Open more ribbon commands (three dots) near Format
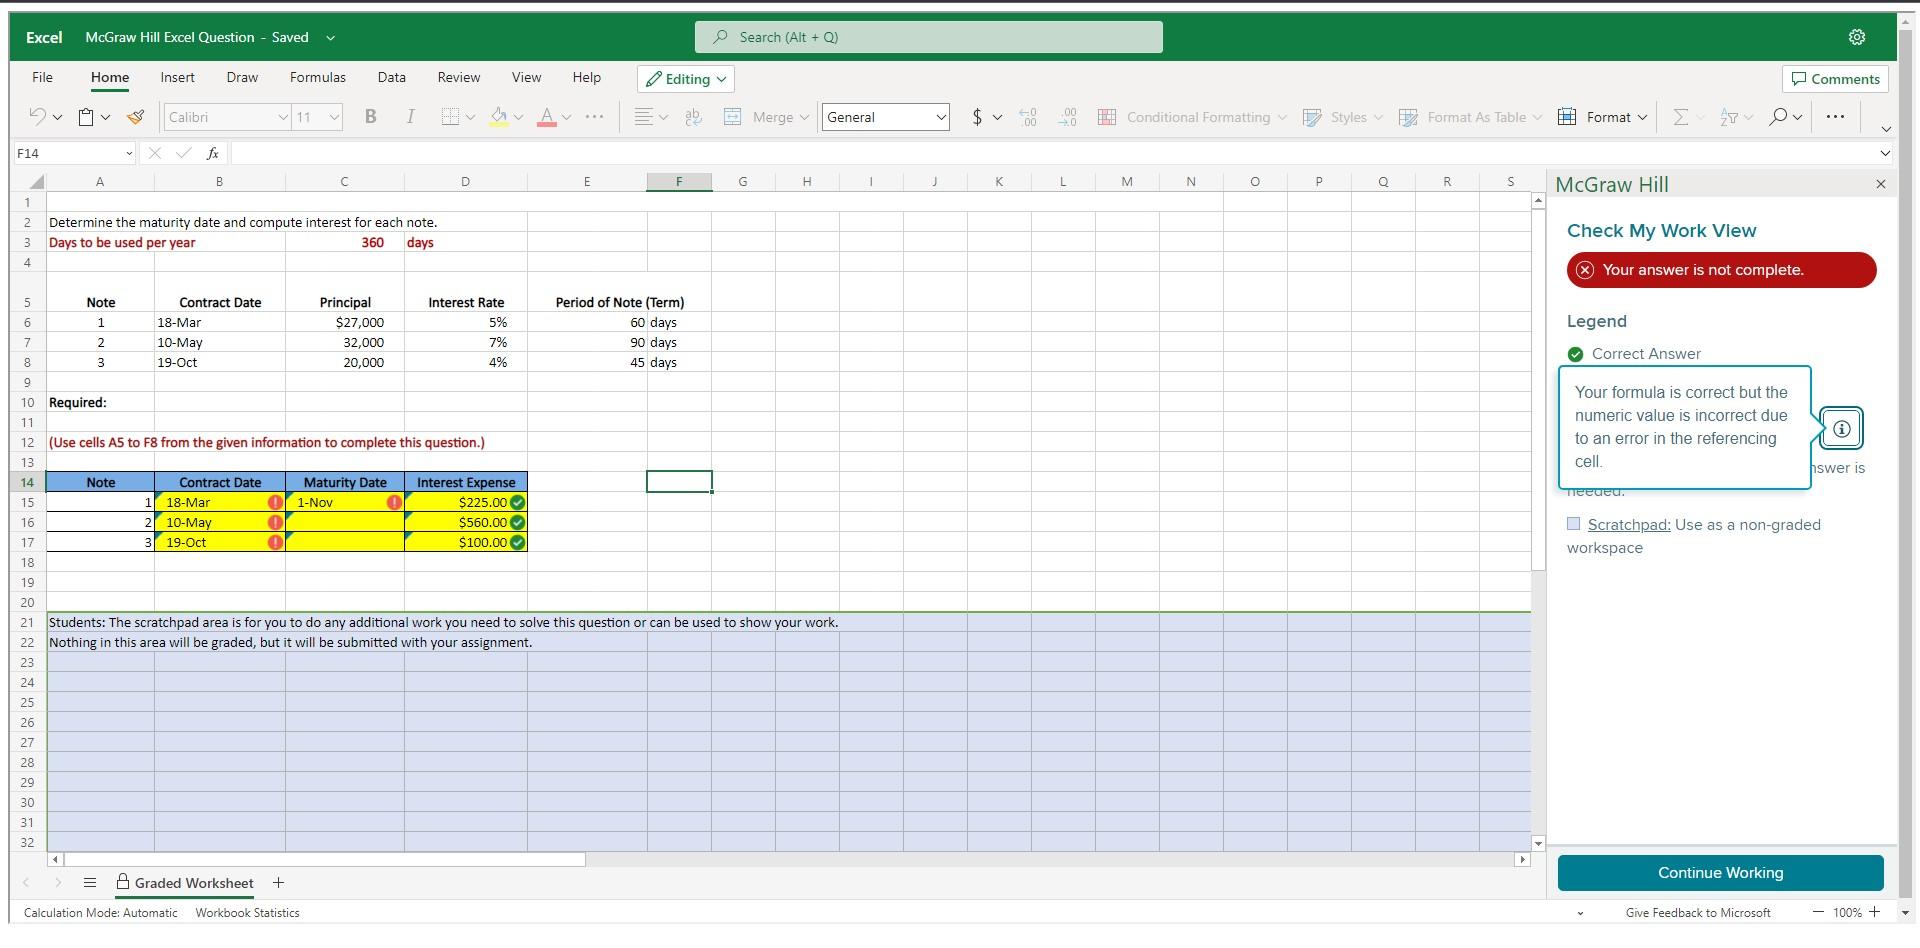Image resolution: width=1920 pixels, height=948 pixels. click(1835, 116)
